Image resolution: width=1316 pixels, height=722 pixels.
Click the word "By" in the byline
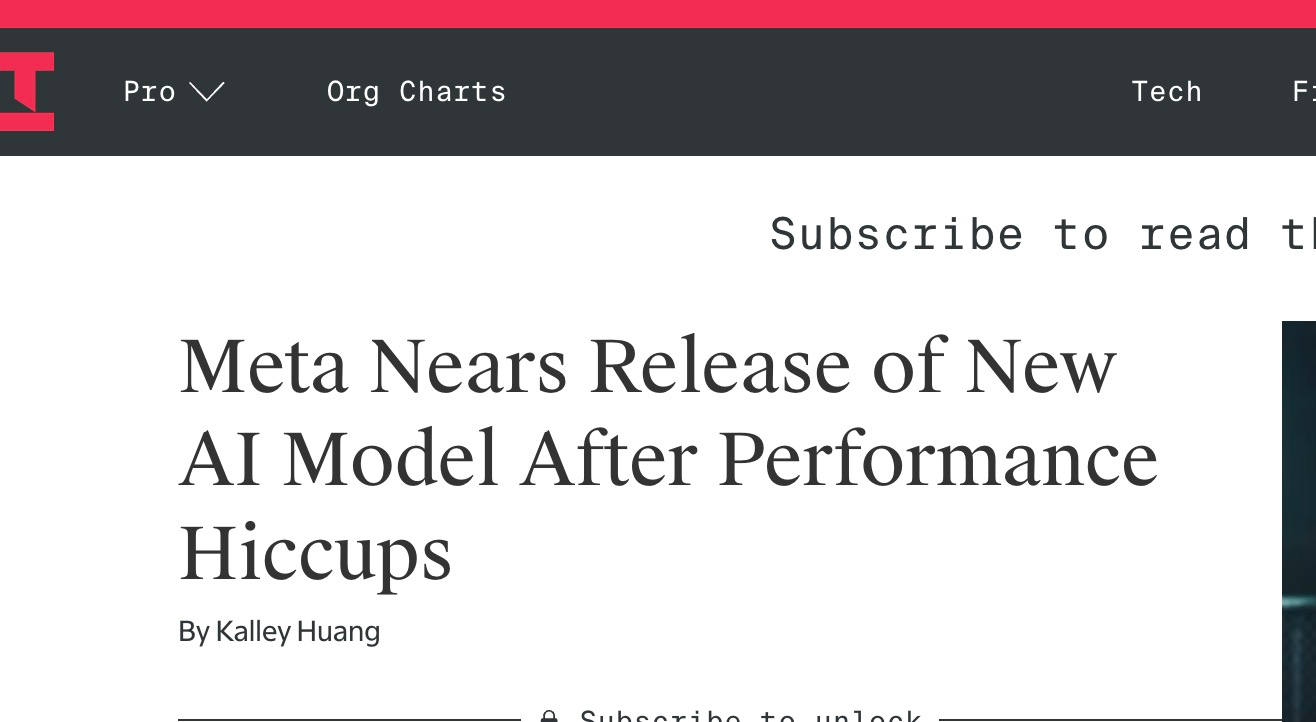coord(193,632)
